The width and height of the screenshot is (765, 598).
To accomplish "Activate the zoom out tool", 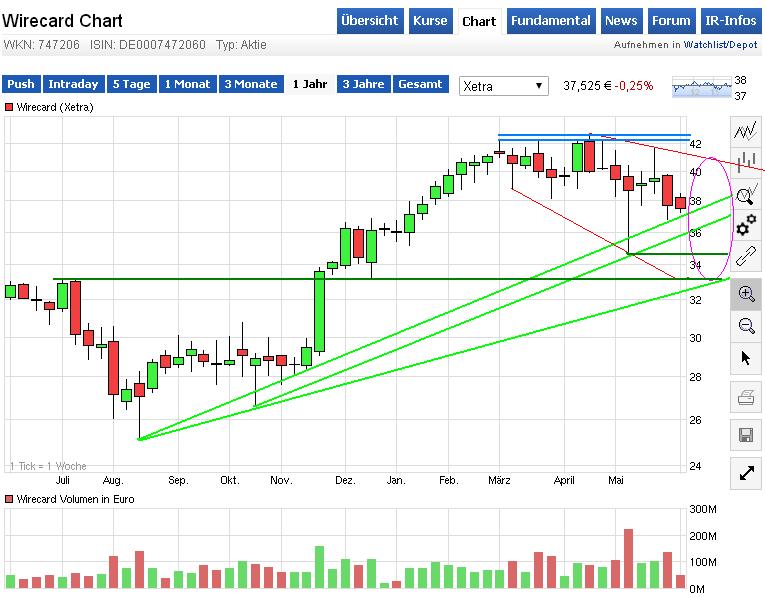I will [x=745, y=325].
